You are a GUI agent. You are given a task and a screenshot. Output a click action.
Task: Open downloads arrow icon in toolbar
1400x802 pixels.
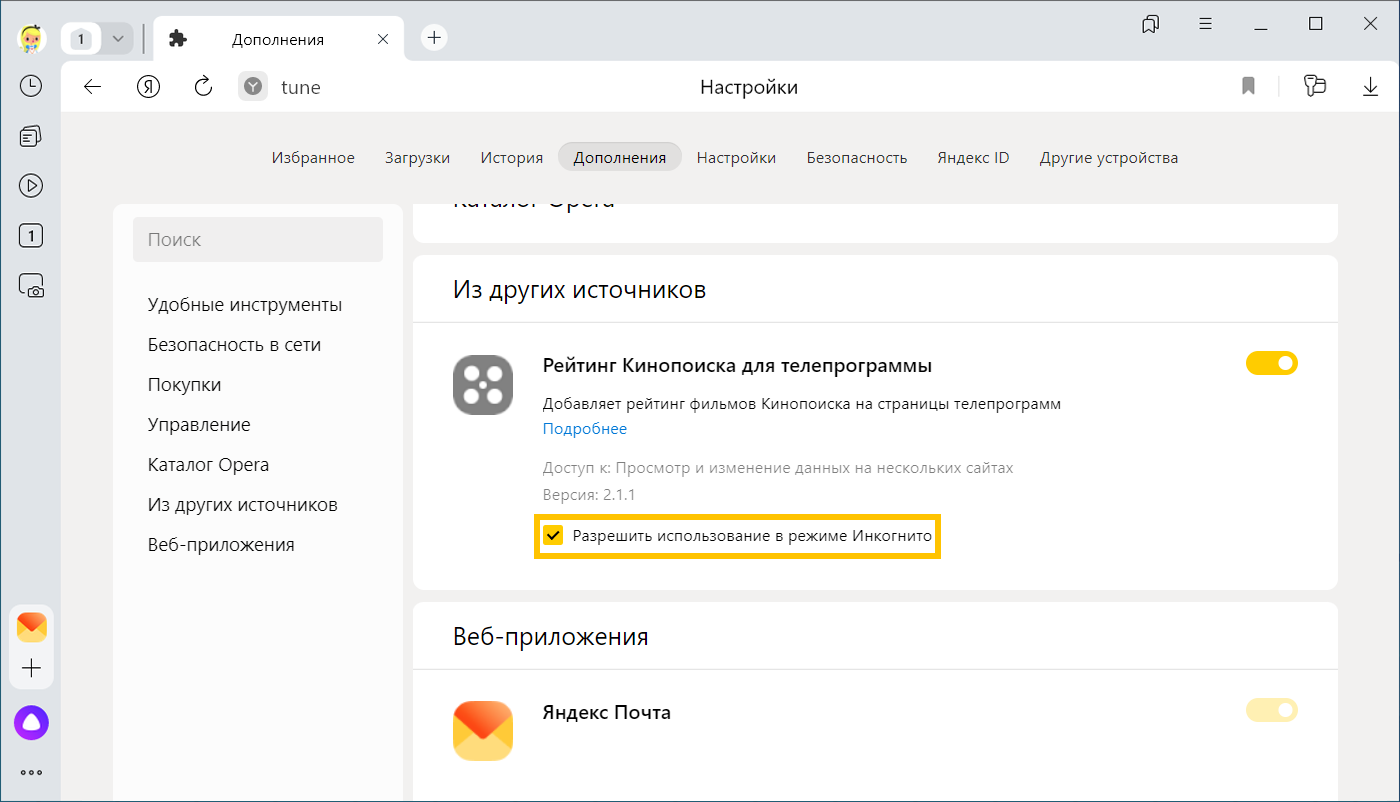[1370, 87]
